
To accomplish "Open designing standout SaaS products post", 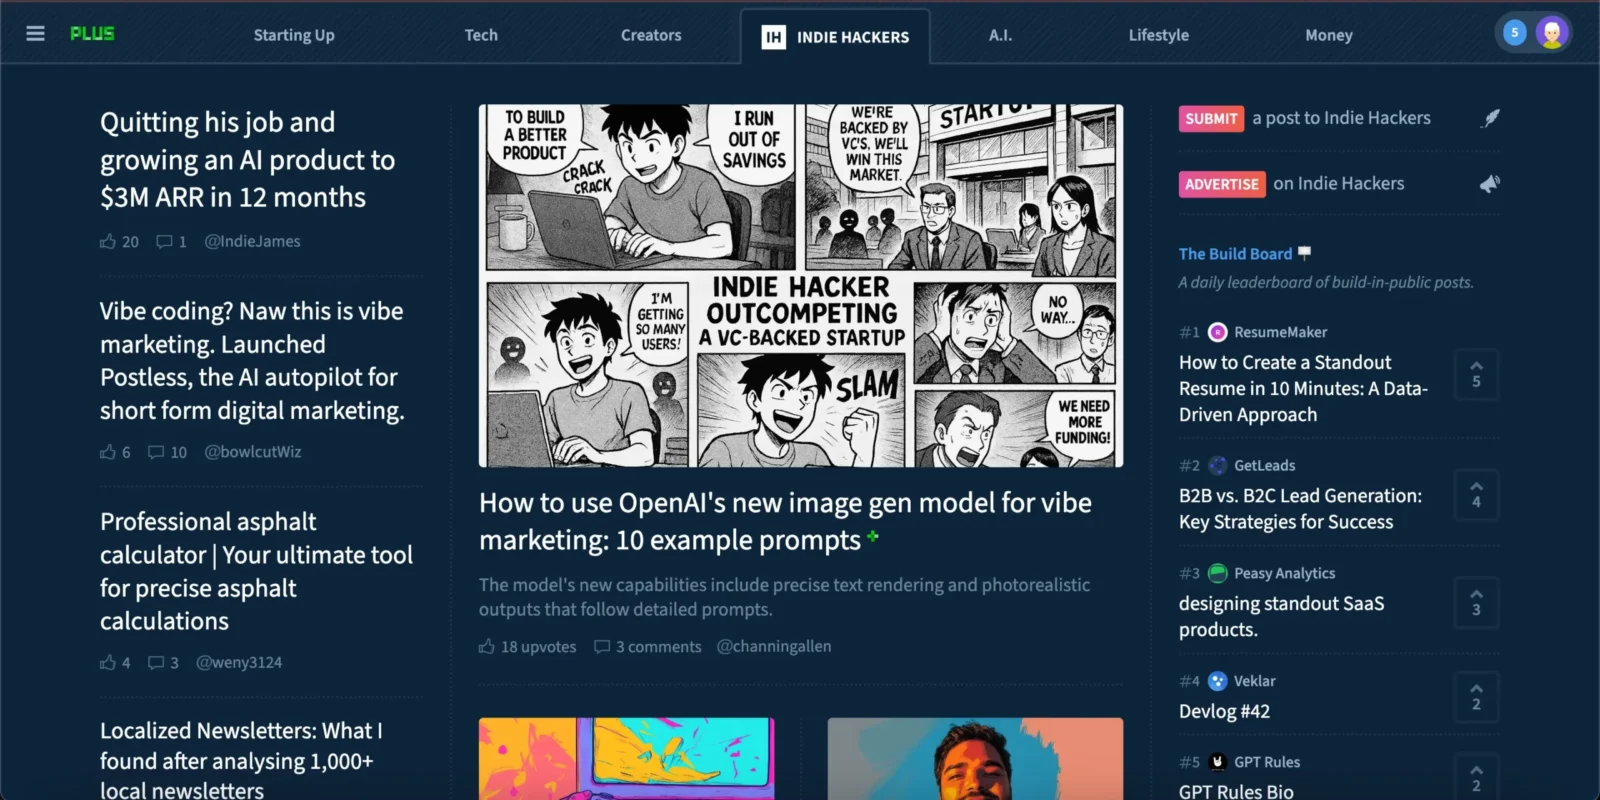I will (1281, 617).
